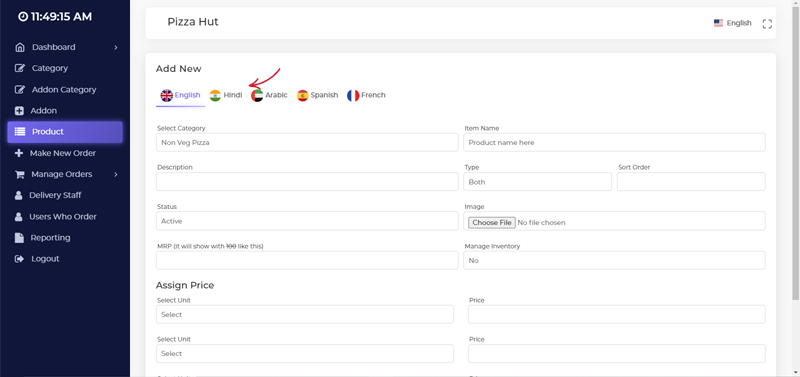The height and width of the screenshot is (377, 800).
Task: Open the Type dropdown showing Both
Action: pos(537,182)
